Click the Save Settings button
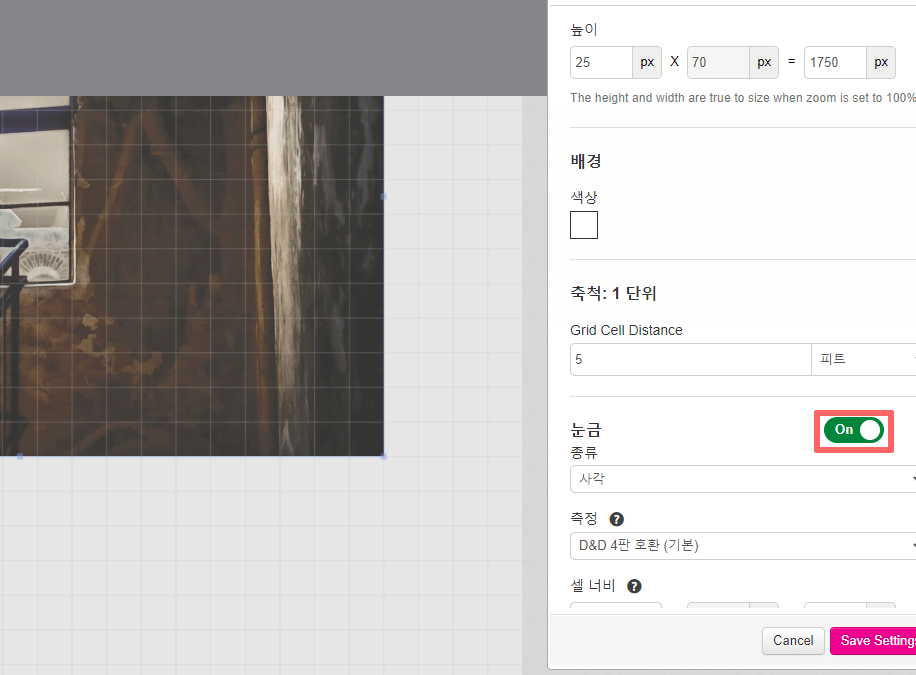The height and width of the screenshot is (675, 916). (x=873, y=641)
